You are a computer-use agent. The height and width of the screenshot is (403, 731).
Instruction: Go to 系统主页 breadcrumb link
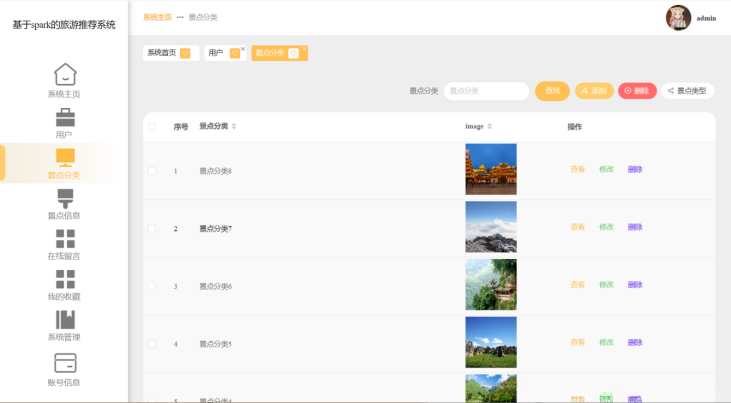[157, 17]
